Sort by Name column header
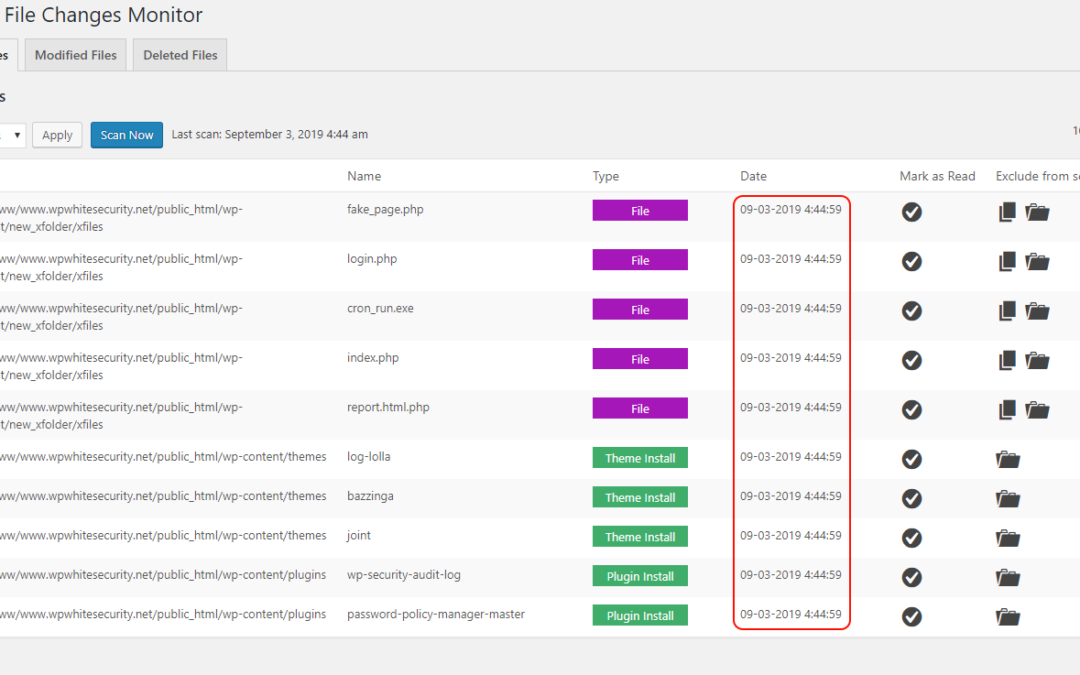 (x=364, y=176)
